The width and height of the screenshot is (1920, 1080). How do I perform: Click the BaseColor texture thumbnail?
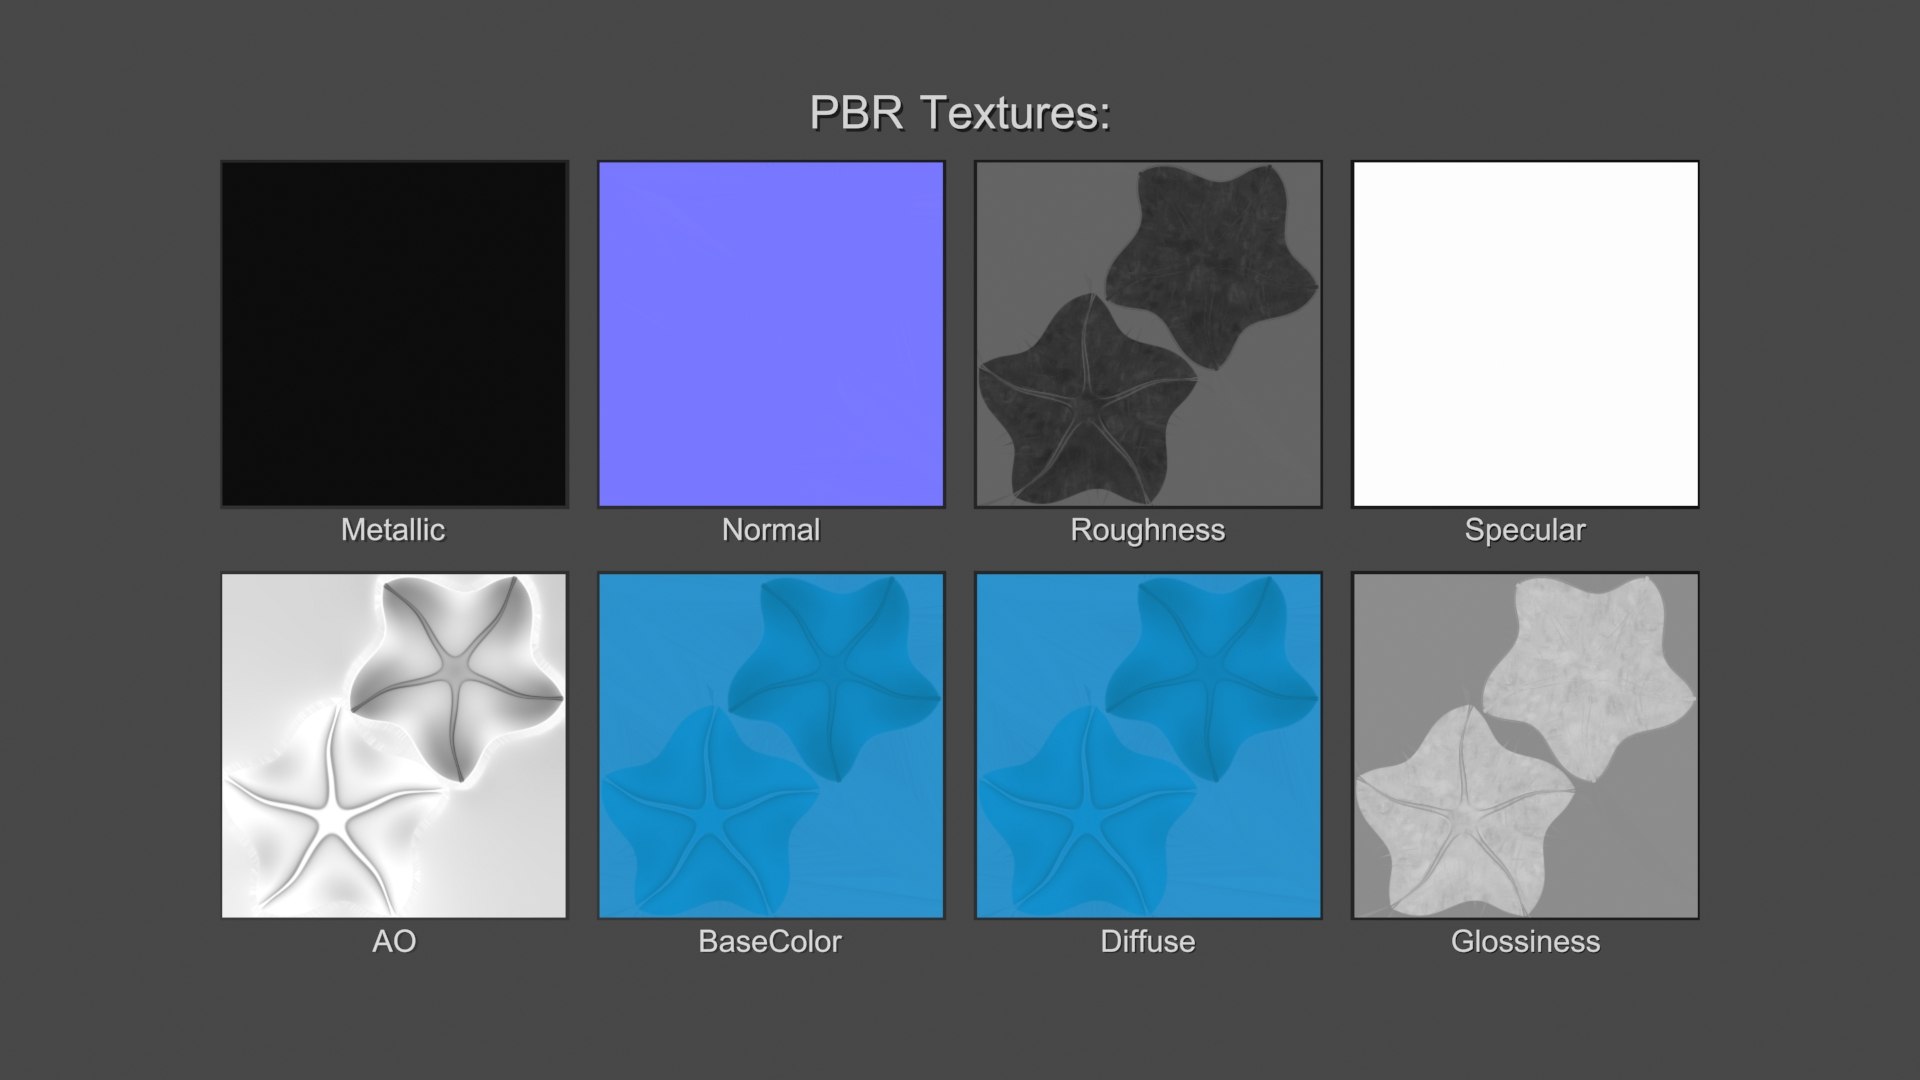[771, 745]
